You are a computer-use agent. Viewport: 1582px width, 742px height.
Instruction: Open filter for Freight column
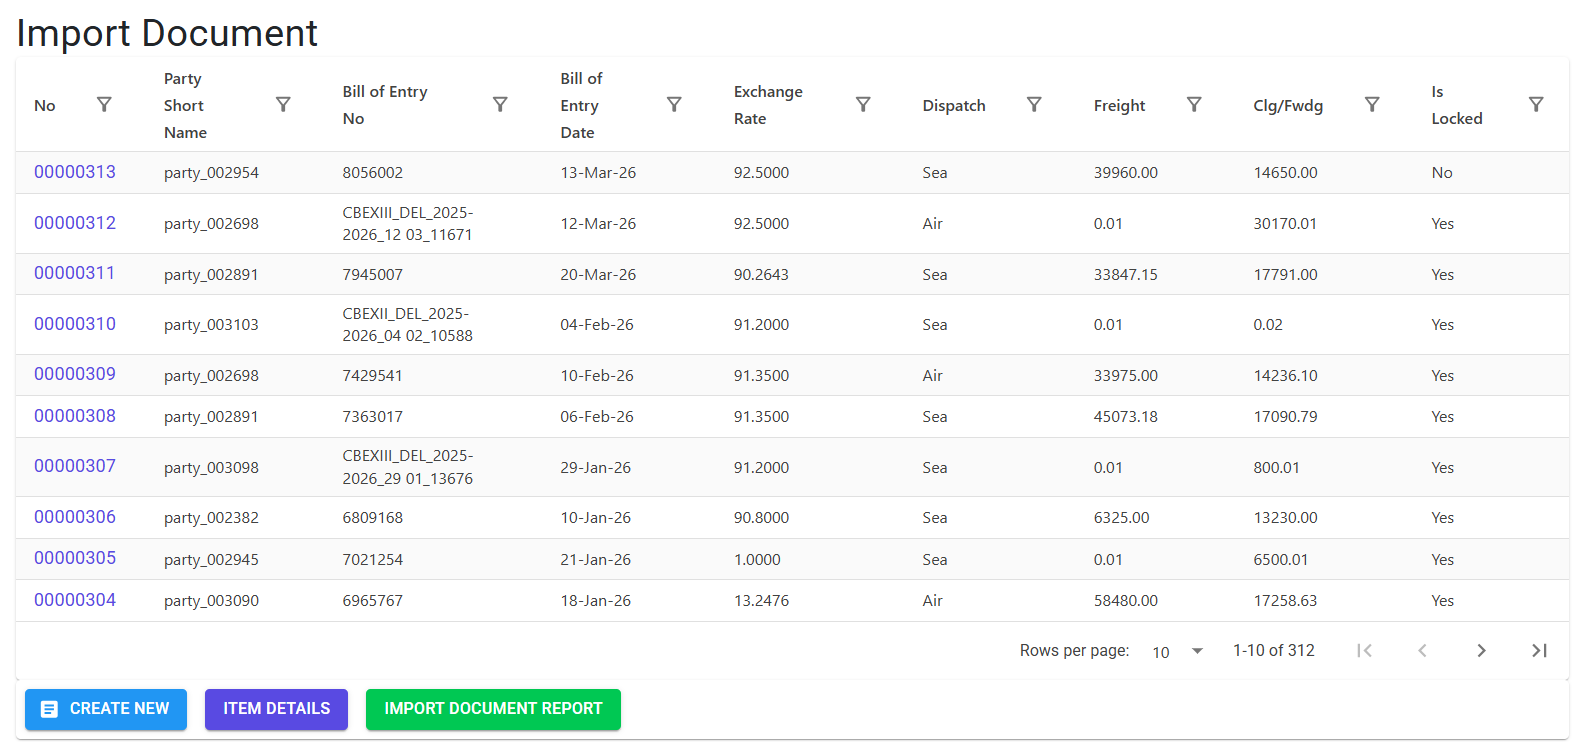[x=1194, y=105]
